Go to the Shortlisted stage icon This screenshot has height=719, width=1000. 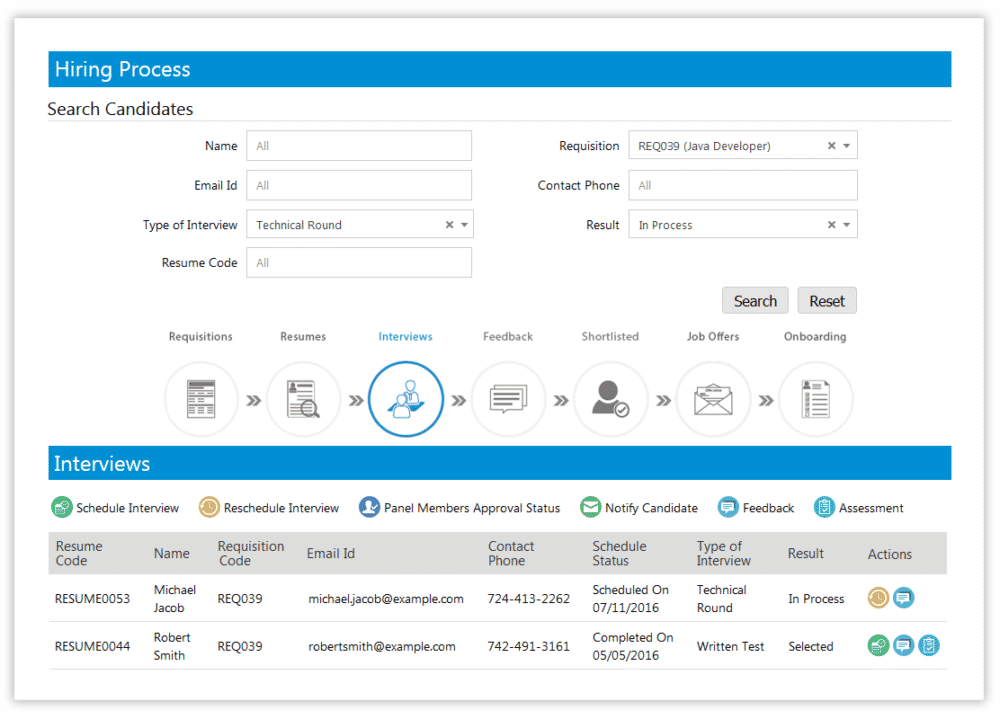610,399
